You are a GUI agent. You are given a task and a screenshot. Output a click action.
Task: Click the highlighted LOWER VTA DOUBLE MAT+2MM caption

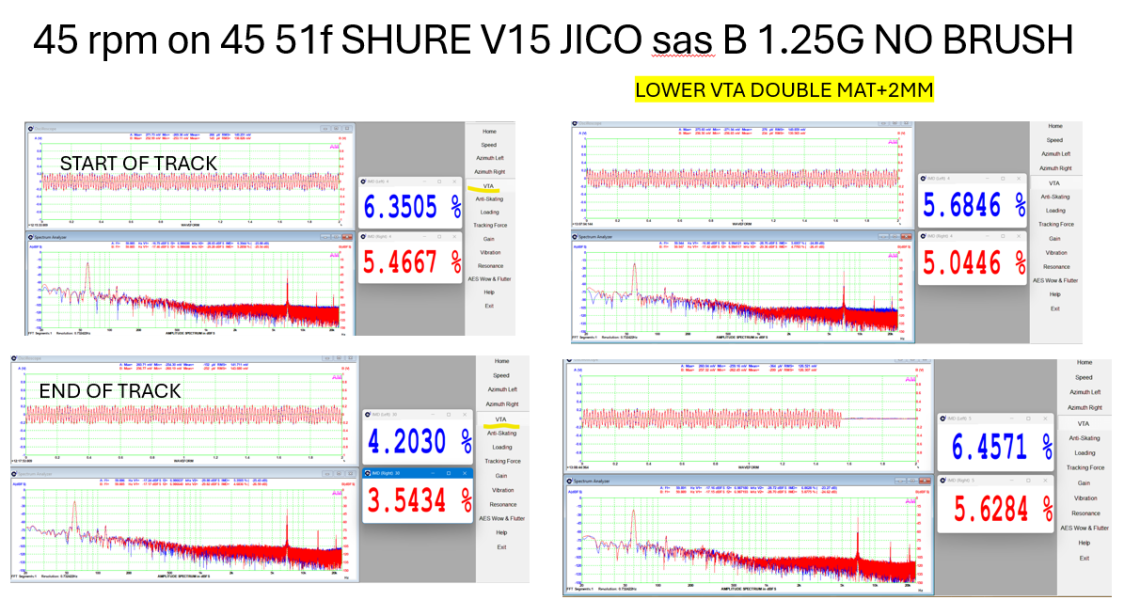pyautogui.click(x=784, y=89)
